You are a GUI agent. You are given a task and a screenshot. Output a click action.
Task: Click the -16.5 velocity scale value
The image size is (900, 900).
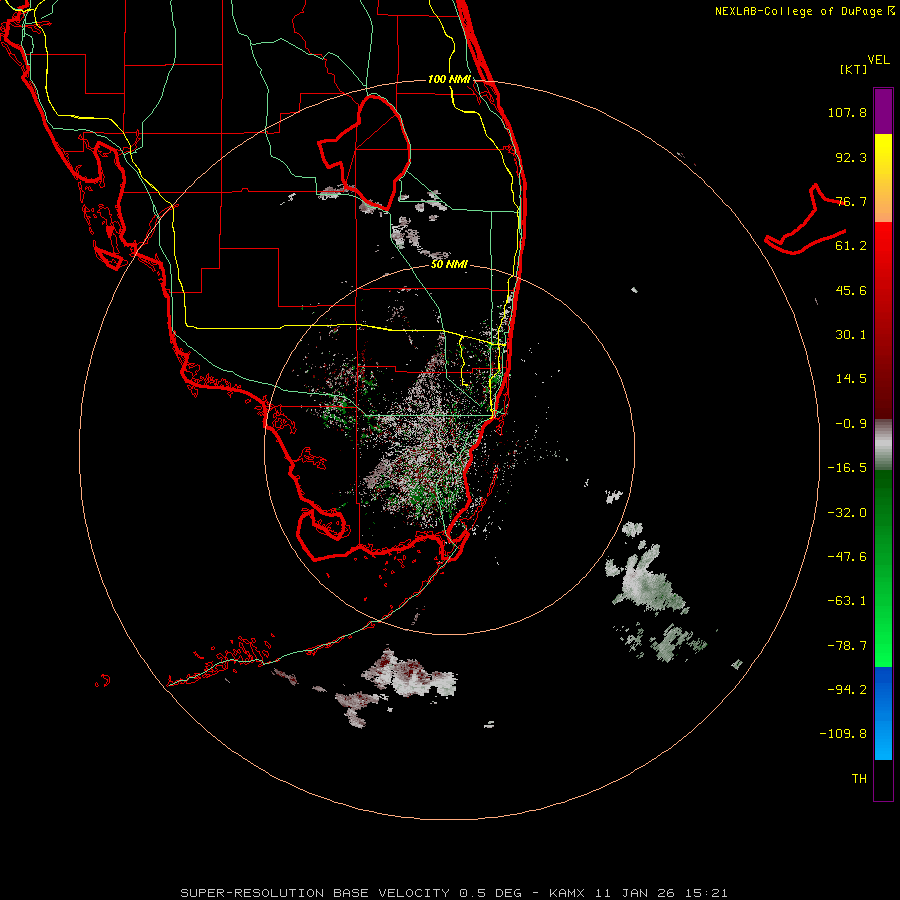(x=847, y=468)
